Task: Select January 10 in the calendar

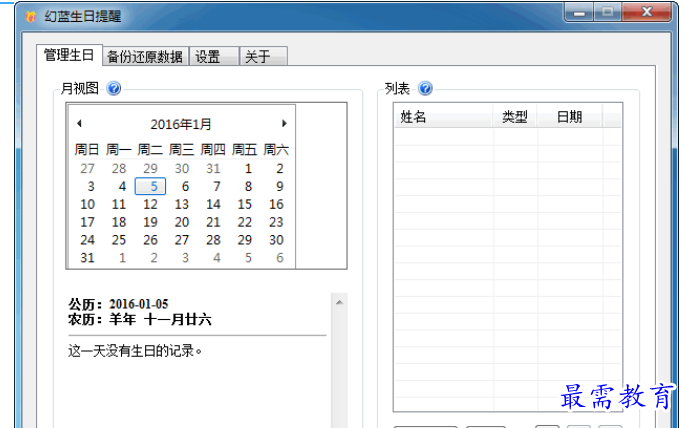Action: (87, 204)
